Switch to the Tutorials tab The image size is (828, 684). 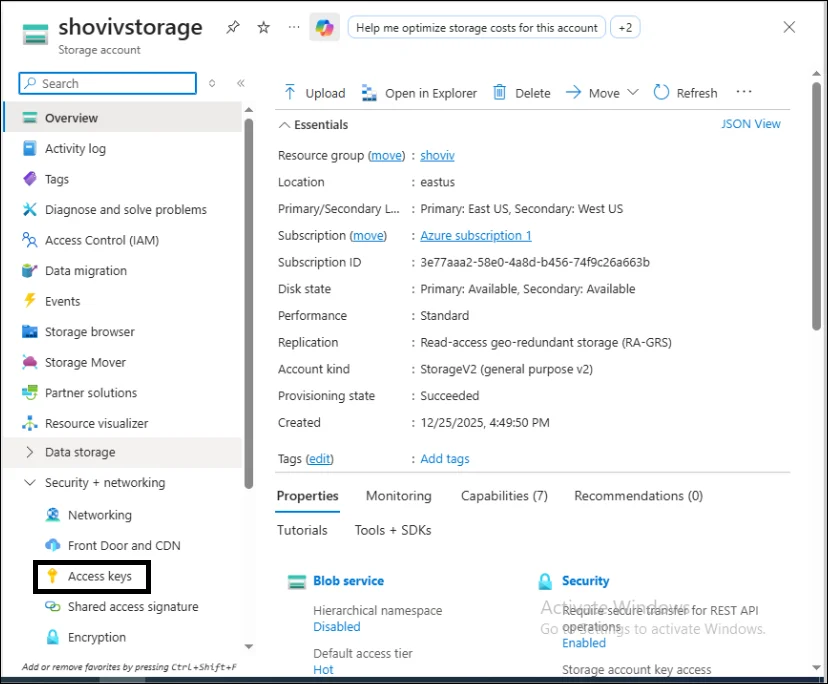click(302, 530)
